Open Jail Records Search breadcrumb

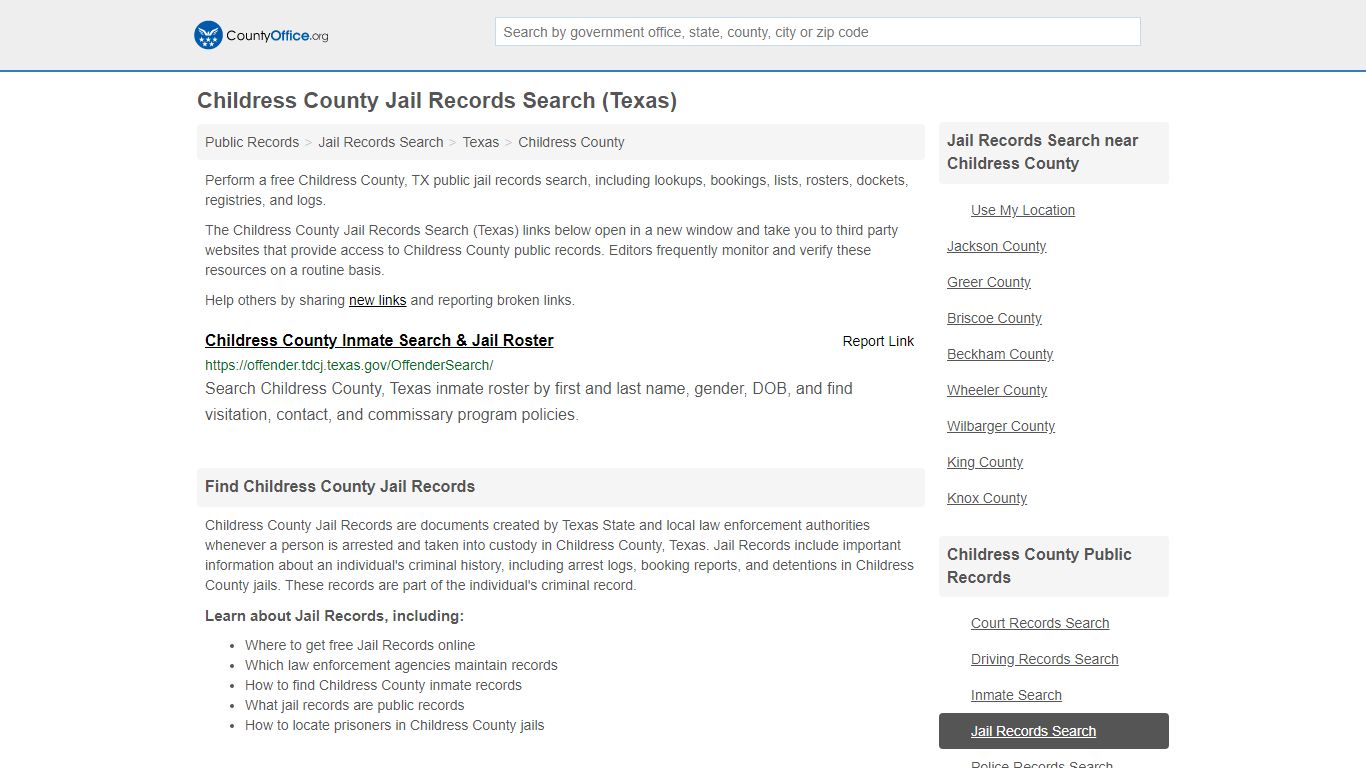pyautogui.click(x=381, y=142)
